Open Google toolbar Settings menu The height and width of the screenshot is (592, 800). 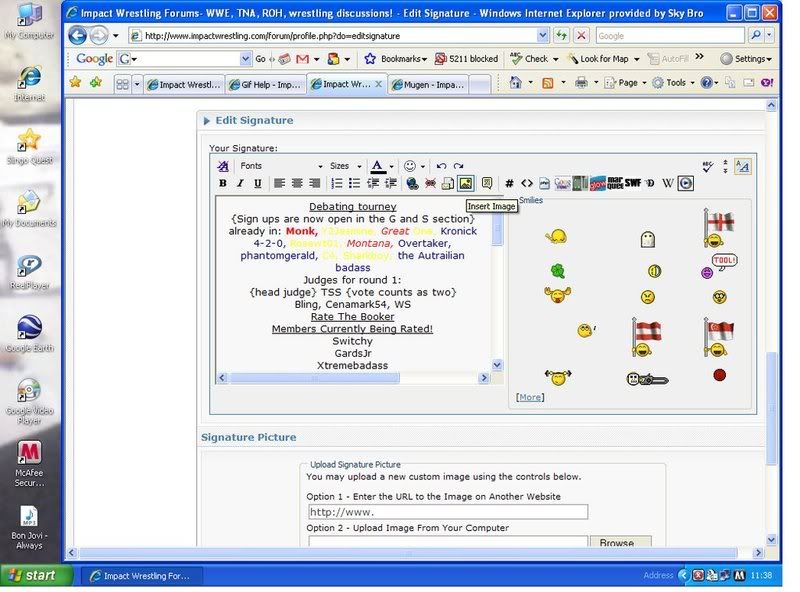click(x=746, y=59)
